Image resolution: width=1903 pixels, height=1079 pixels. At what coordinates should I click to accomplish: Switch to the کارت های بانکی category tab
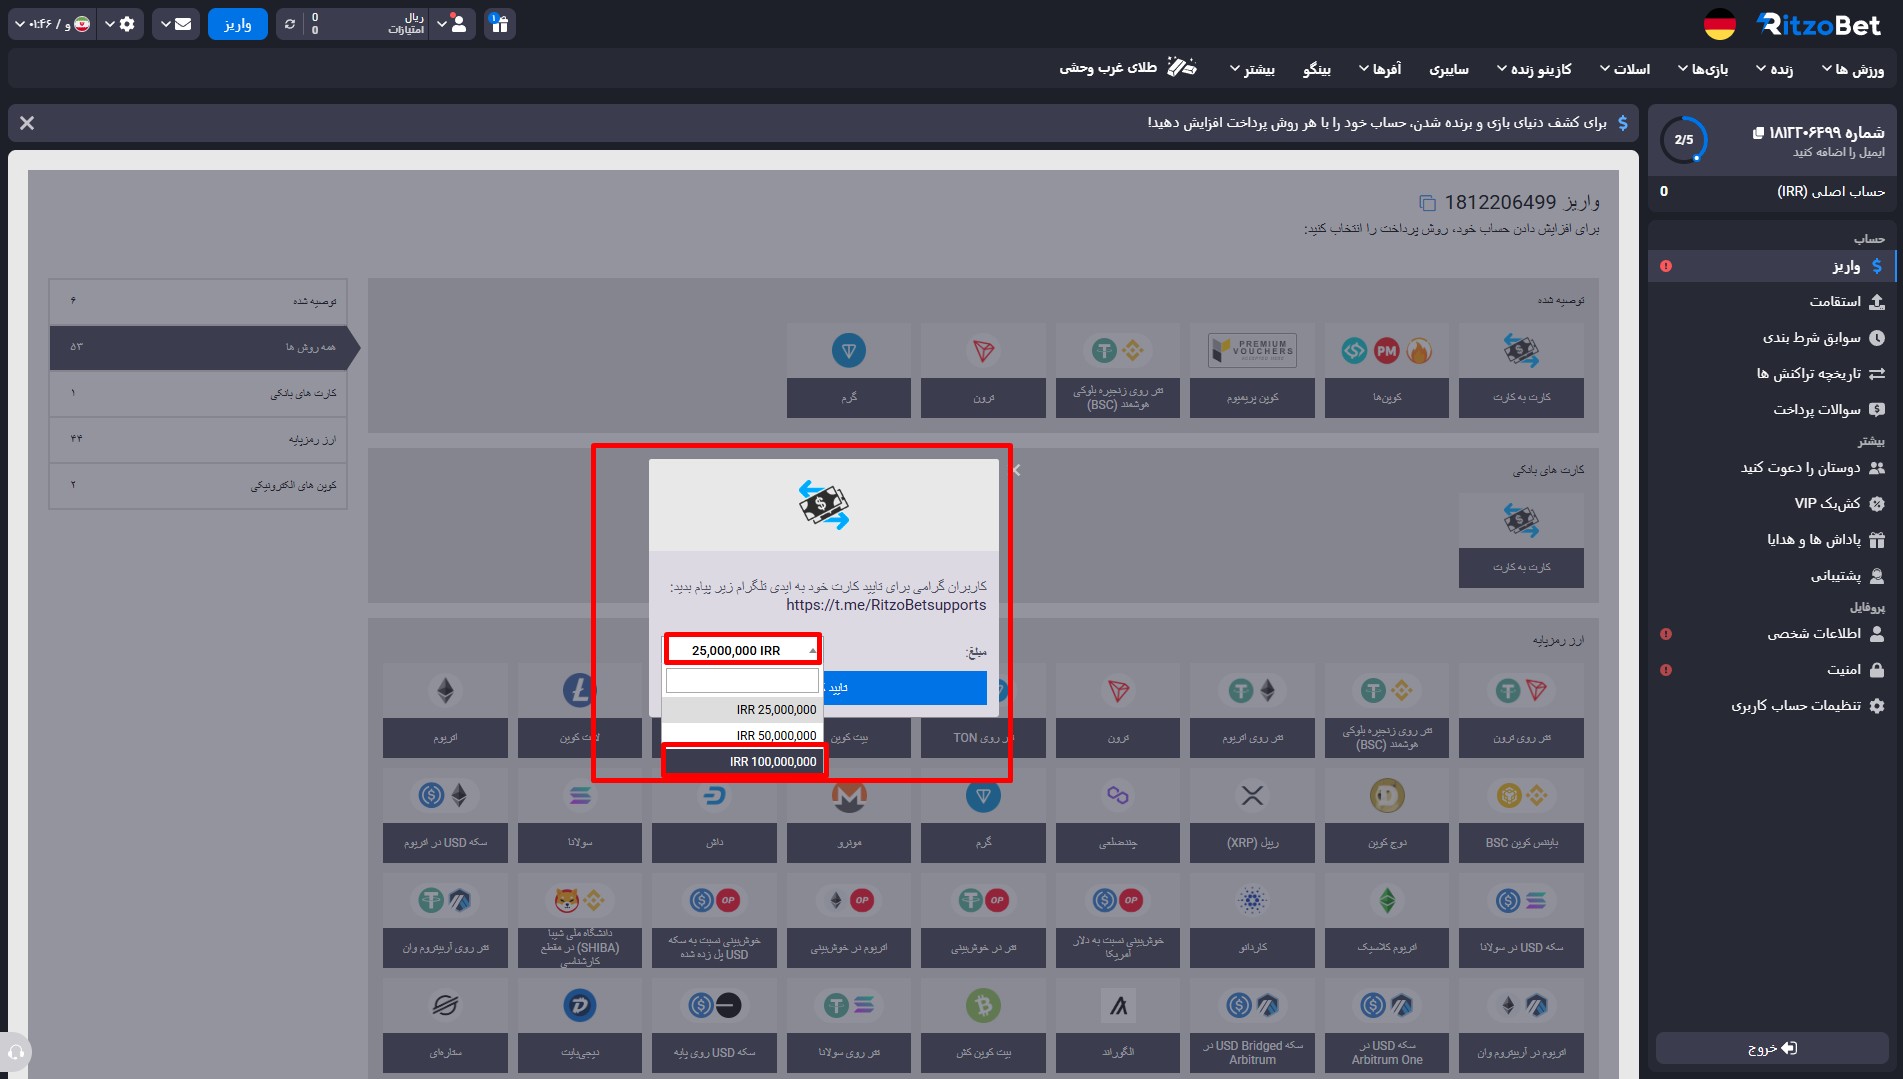click(x=198, y=393)
